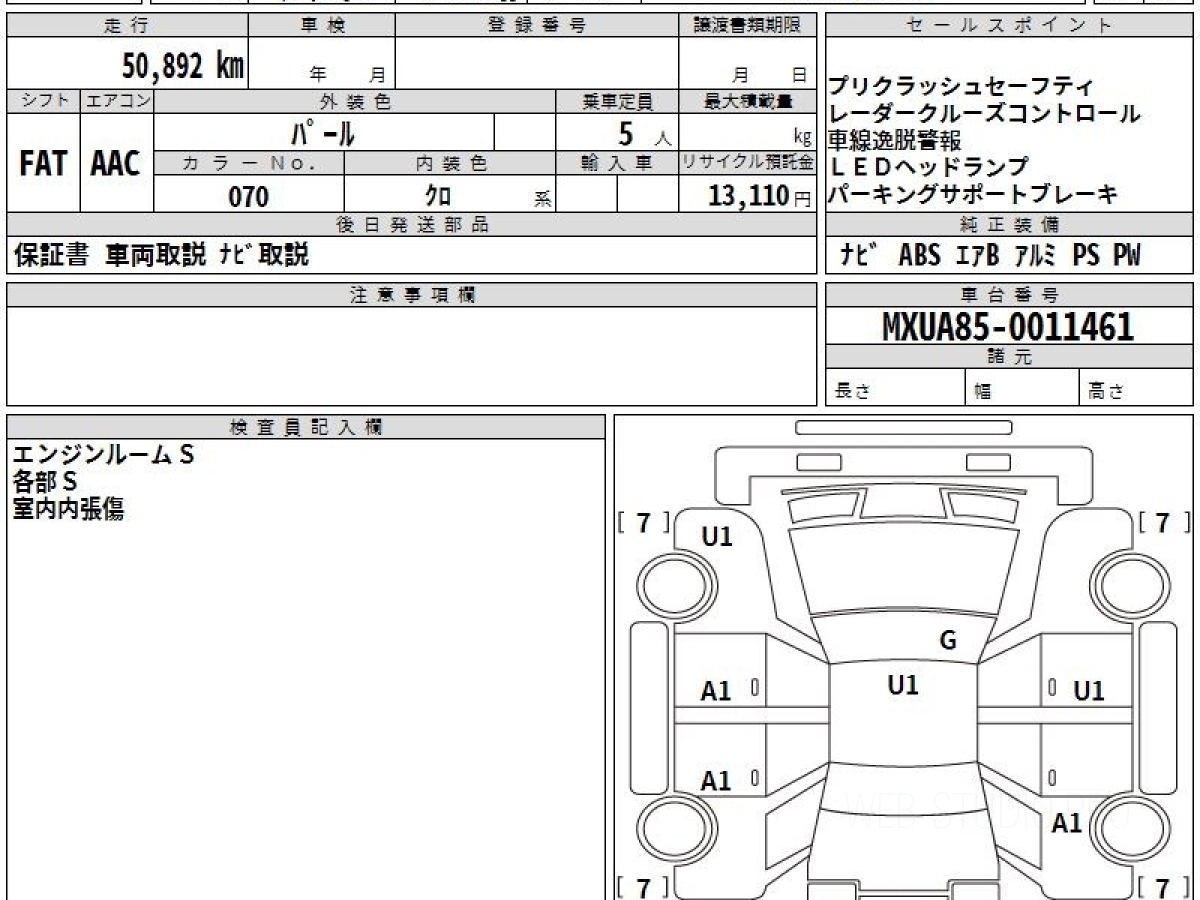Select the PS equipment label
1200x900 pixels.
[x=1087, y=256]
